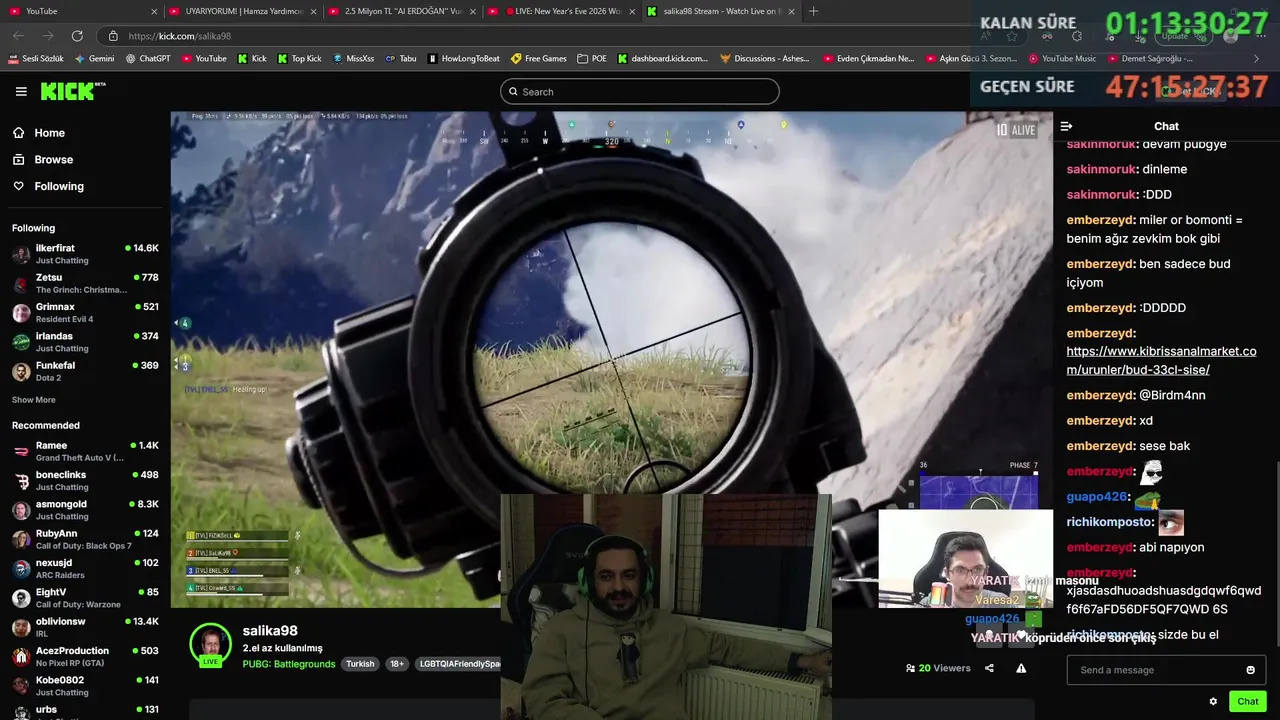This screenshot has width=1280, height=720.
Task: Open nexusjd recommended channel
Action: click(85, 568)
